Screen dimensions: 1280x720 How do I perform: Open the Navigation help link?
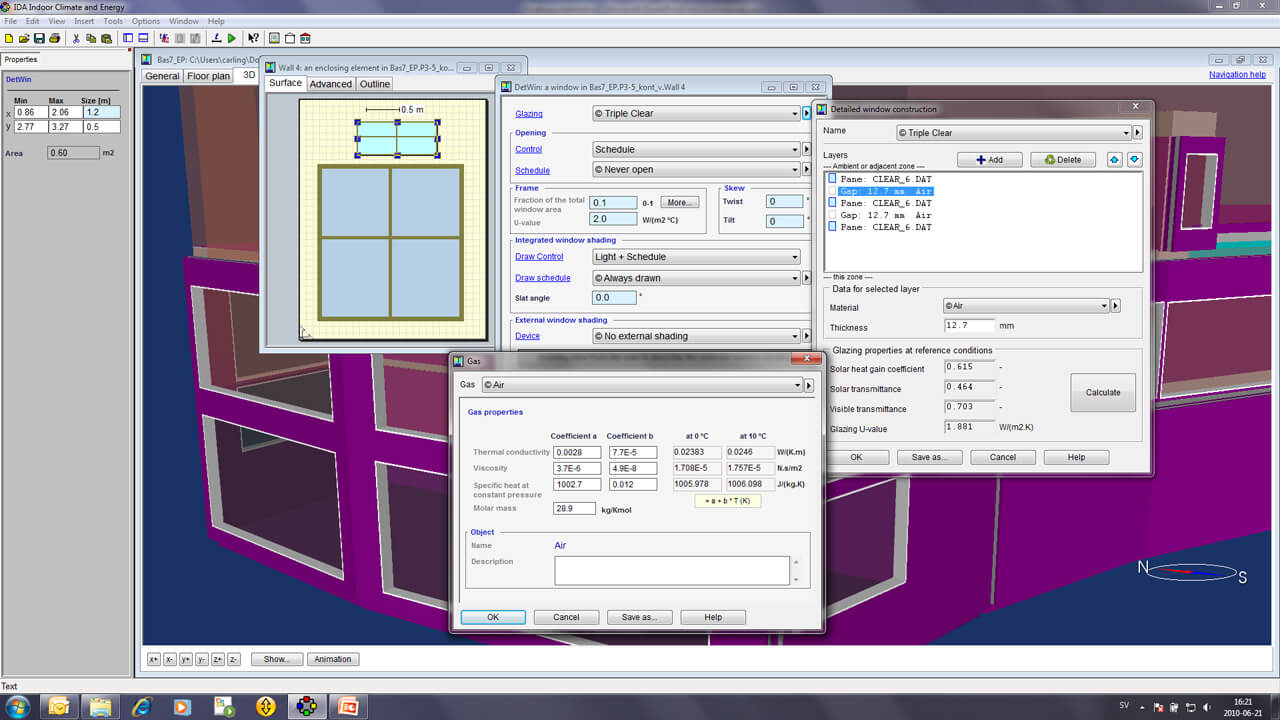click(x=1236, y=75)
